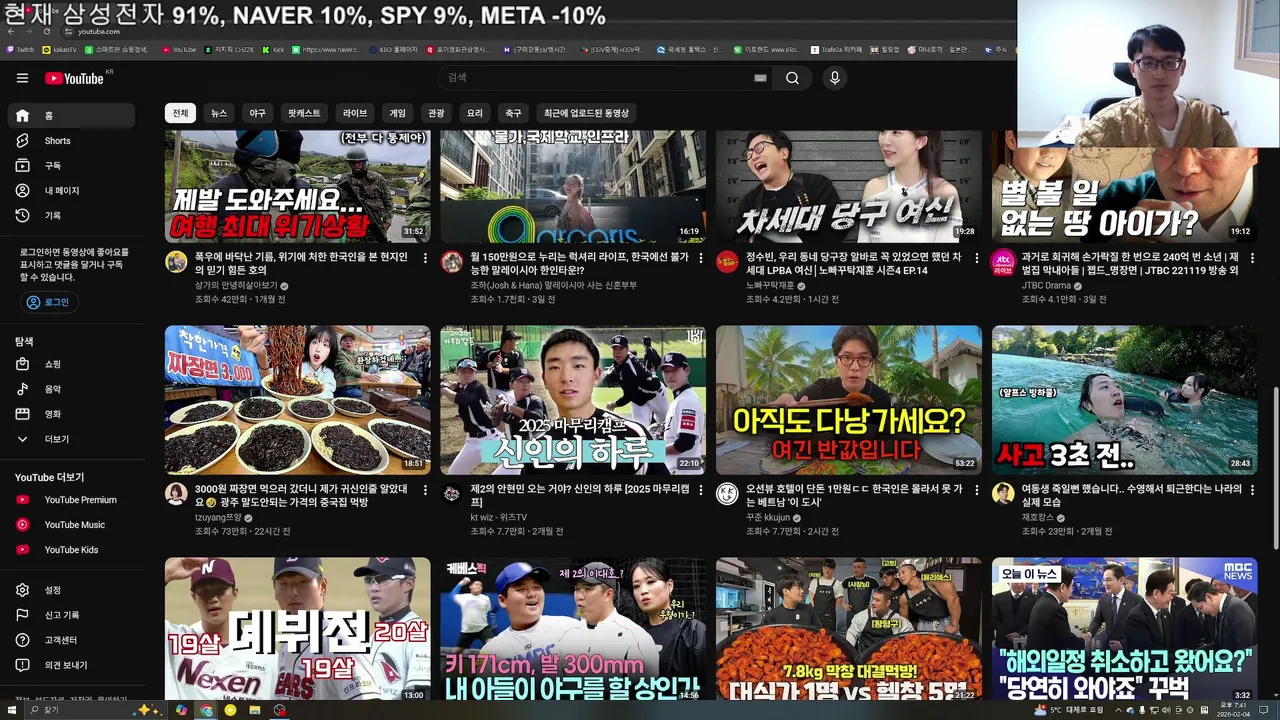This screenshot has width=1280, height=720.
Task: Select the 뉴스 filter chip
Action: pyautogui.click(x=219, y=113)
